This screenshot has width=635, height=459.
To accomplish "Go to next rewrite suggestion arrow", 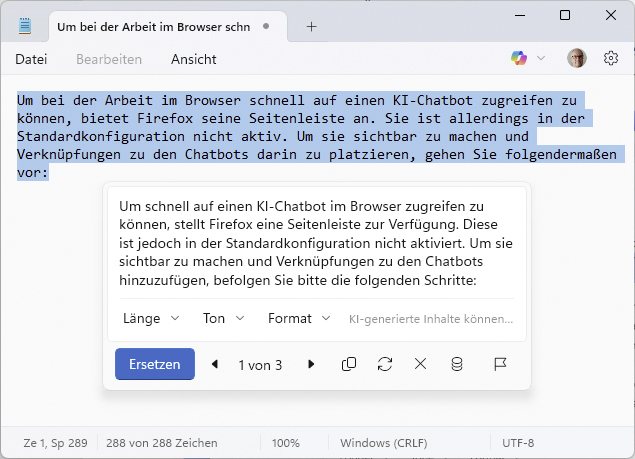I will [x=311, y=364].
